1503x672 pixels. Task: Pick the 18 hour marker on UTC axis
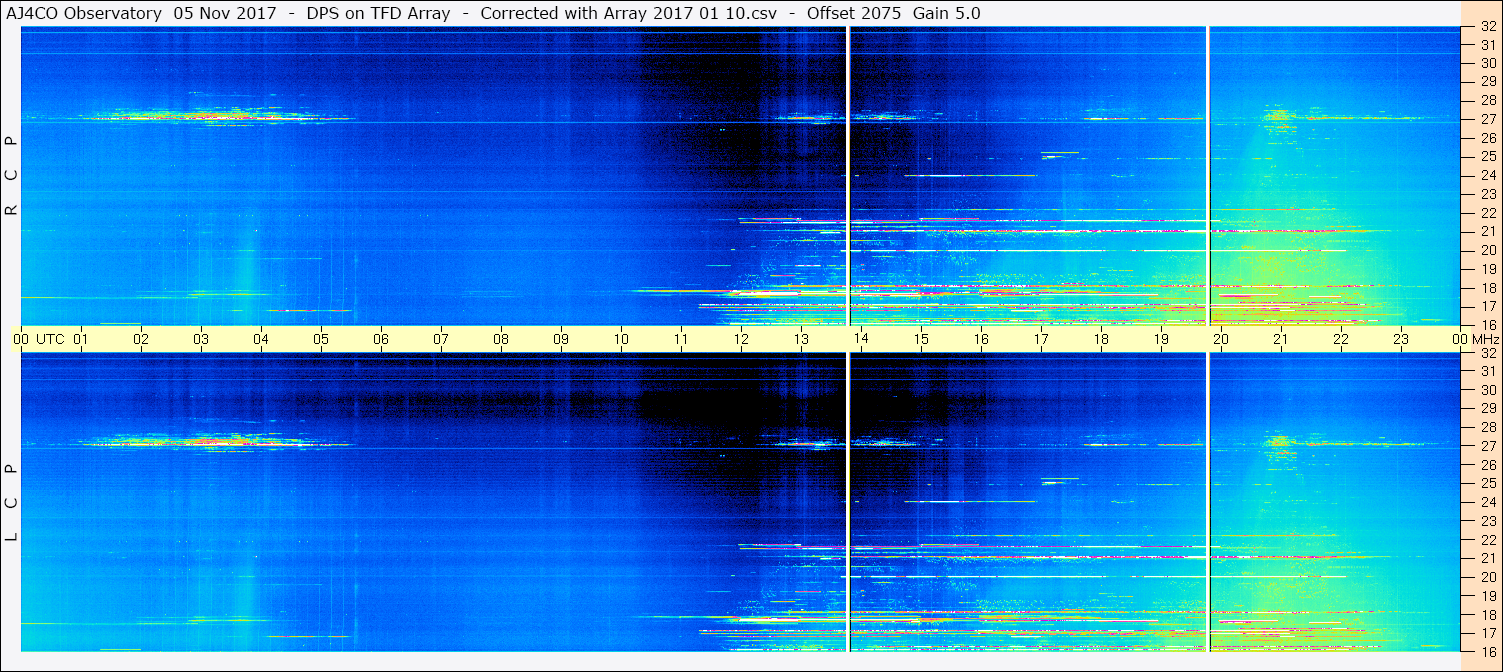click(x=1101, y=339)
